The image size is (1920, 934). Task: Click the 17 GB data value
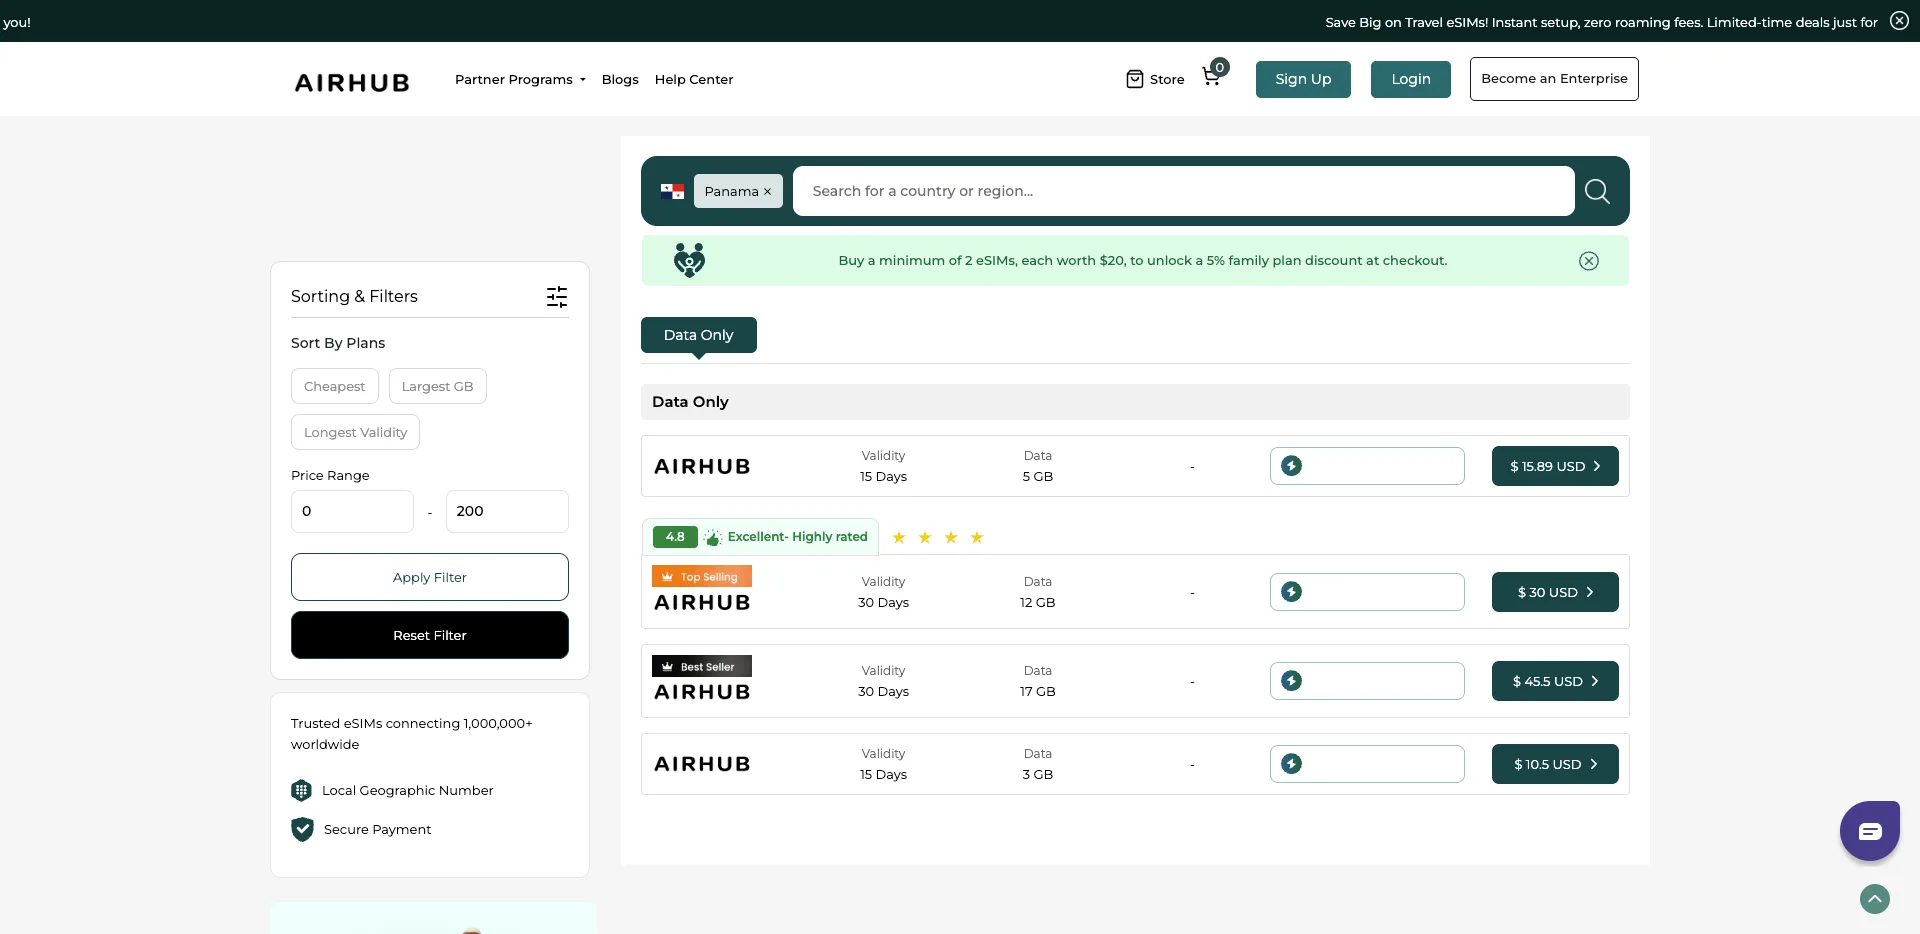1038,692
